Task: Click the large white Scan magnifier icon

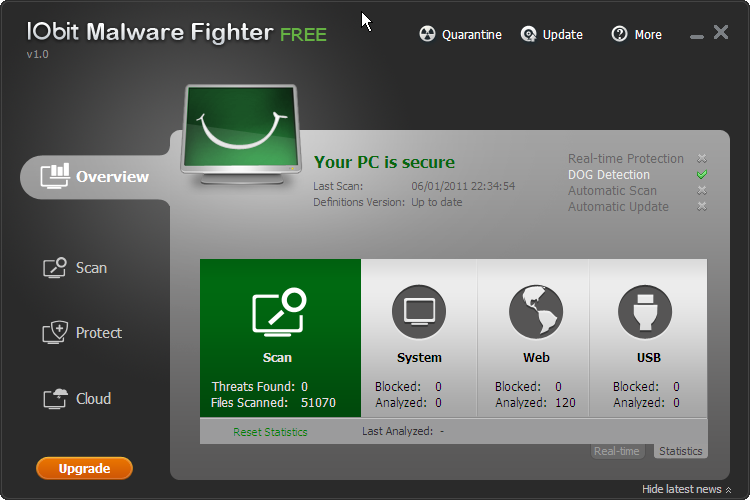Action: click(x=279, y=311)
